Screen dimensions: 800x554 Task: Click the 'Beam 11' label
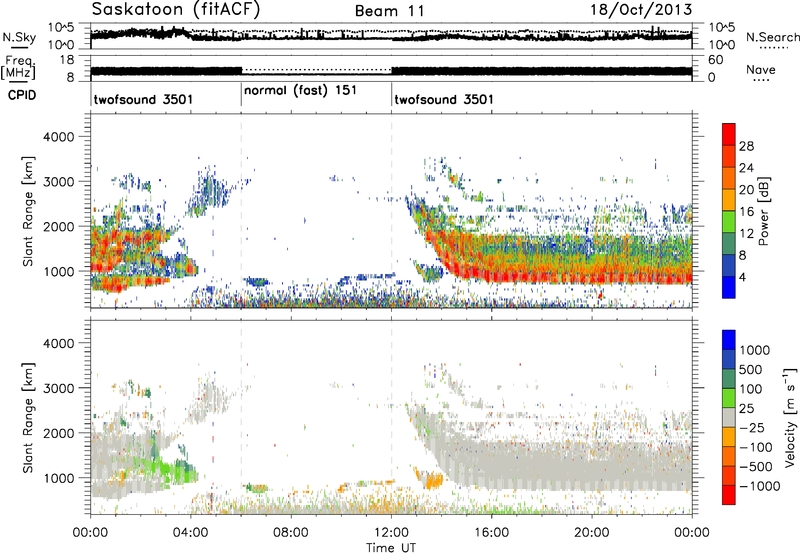(x=390, y=11)
